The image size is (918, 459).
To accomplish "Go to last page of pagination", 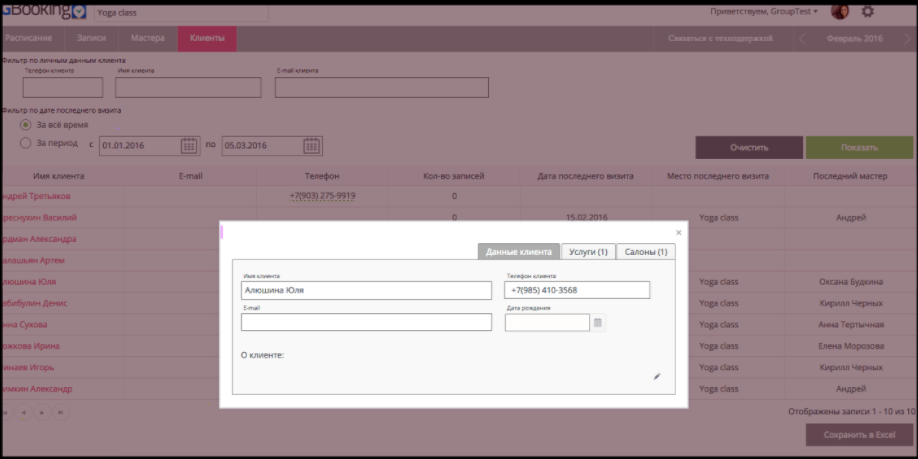I will tap(61, 412).
